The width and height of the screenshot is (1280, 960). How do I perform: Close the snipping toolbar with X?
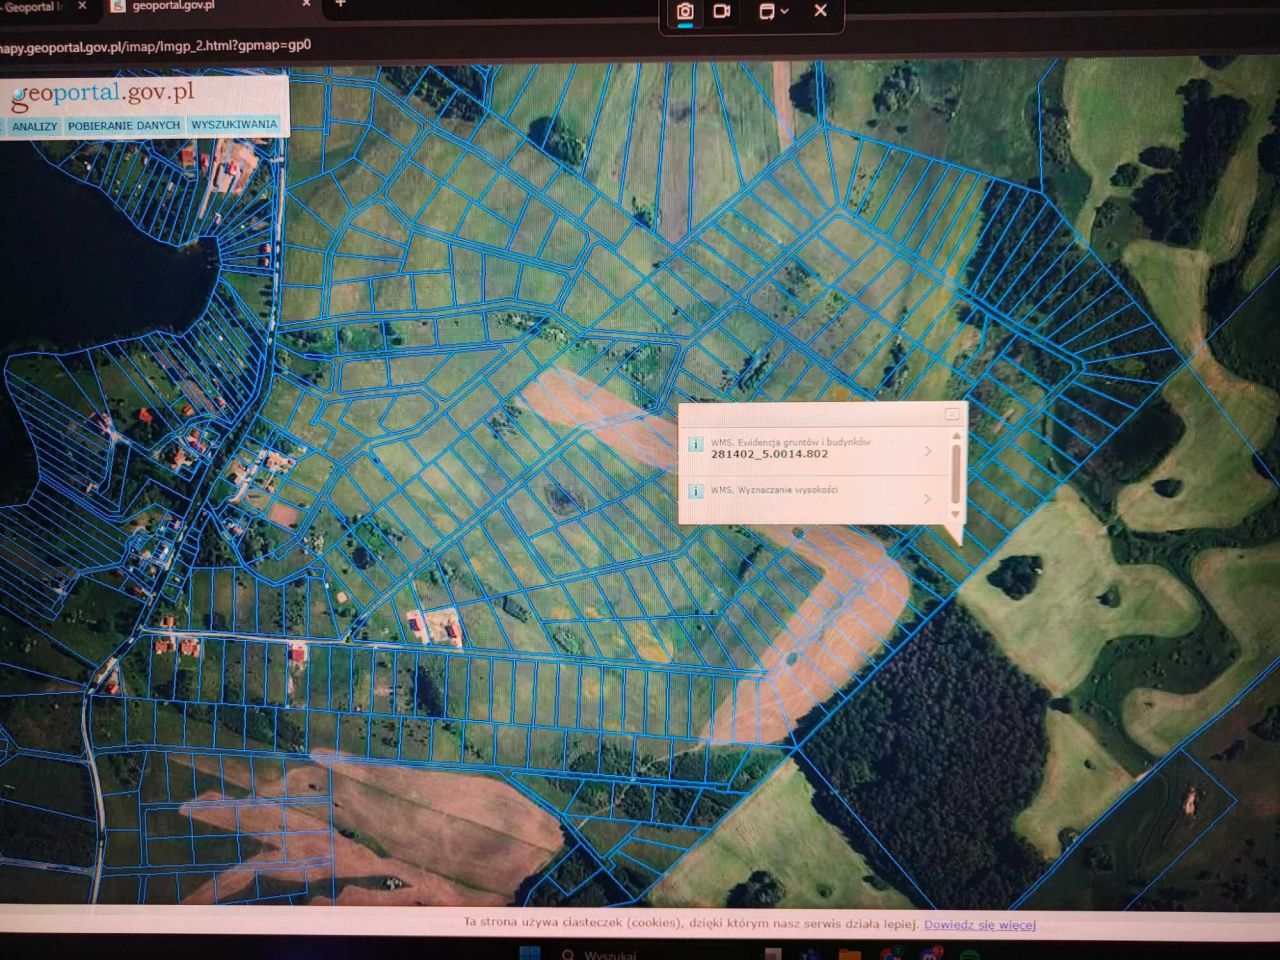(820, 11)
